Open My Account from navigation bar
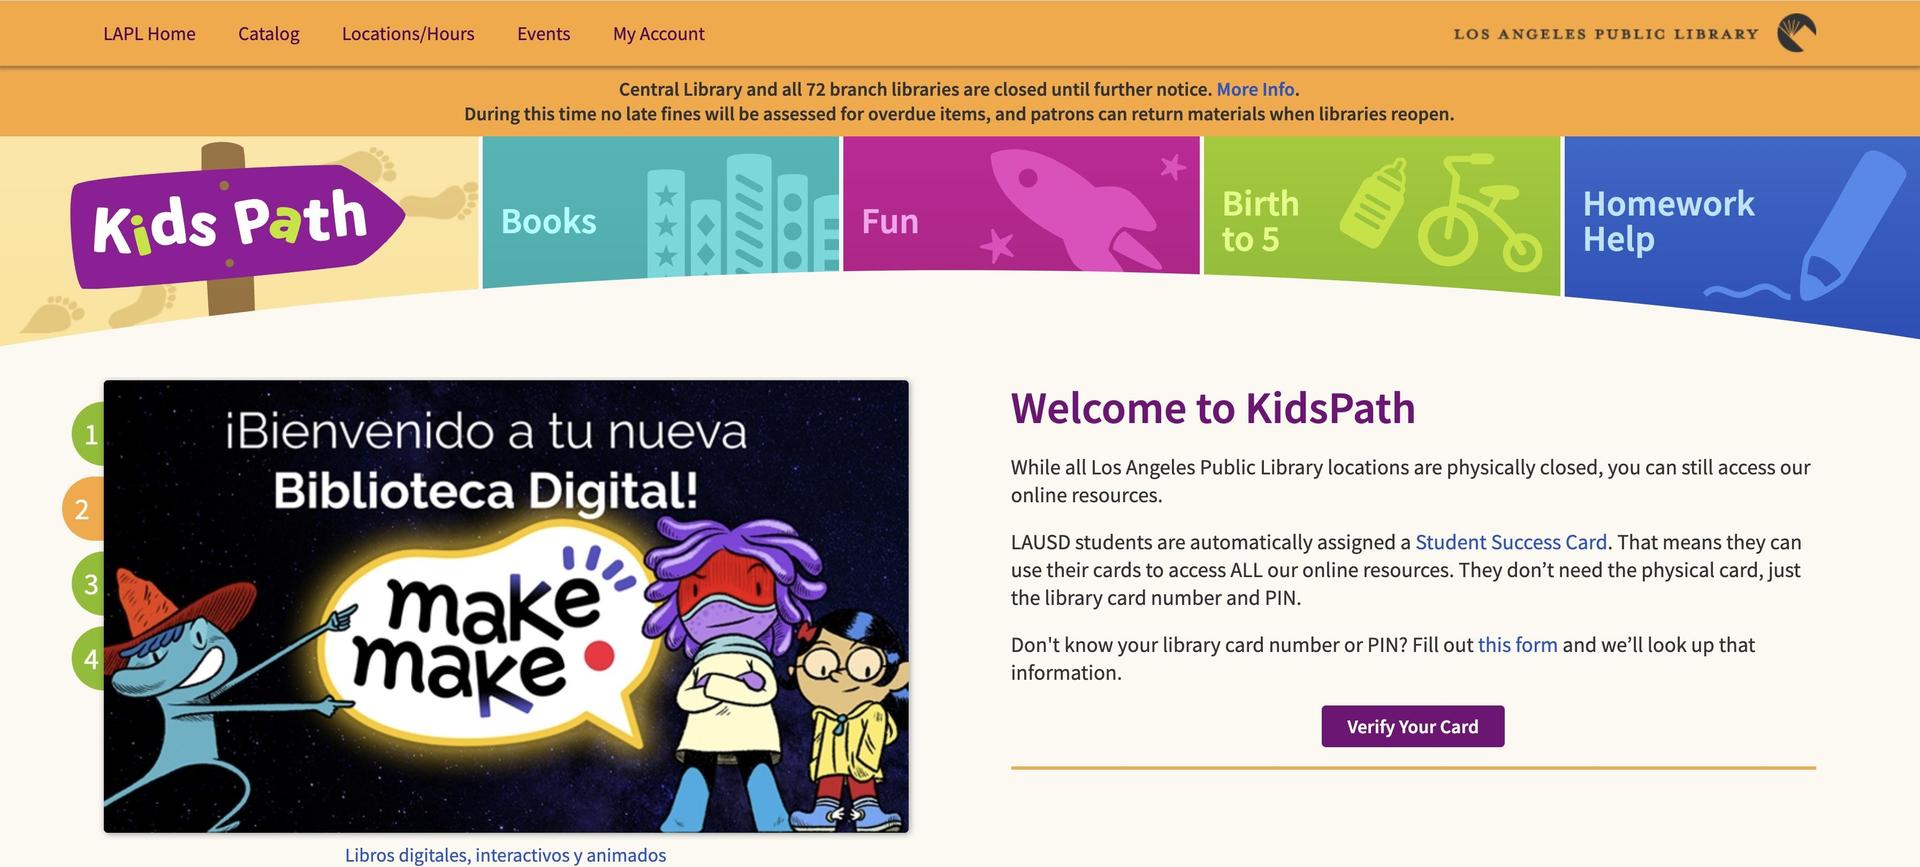The image size is (1920, 867). click(x=658, y=34)
